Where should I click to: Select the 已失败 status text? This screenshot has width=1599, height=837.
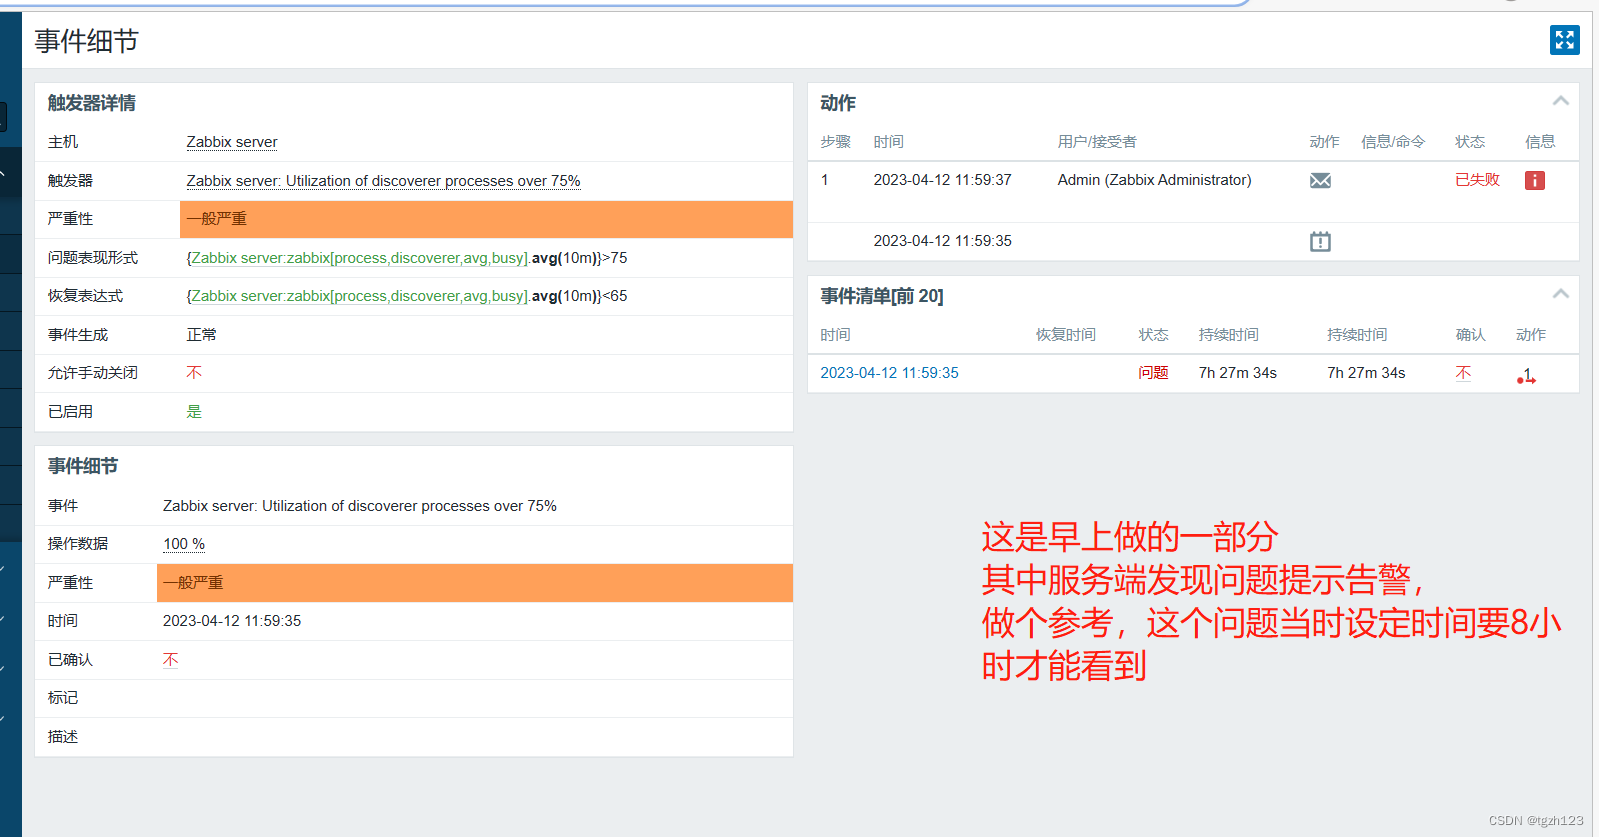click(1477, 180)
